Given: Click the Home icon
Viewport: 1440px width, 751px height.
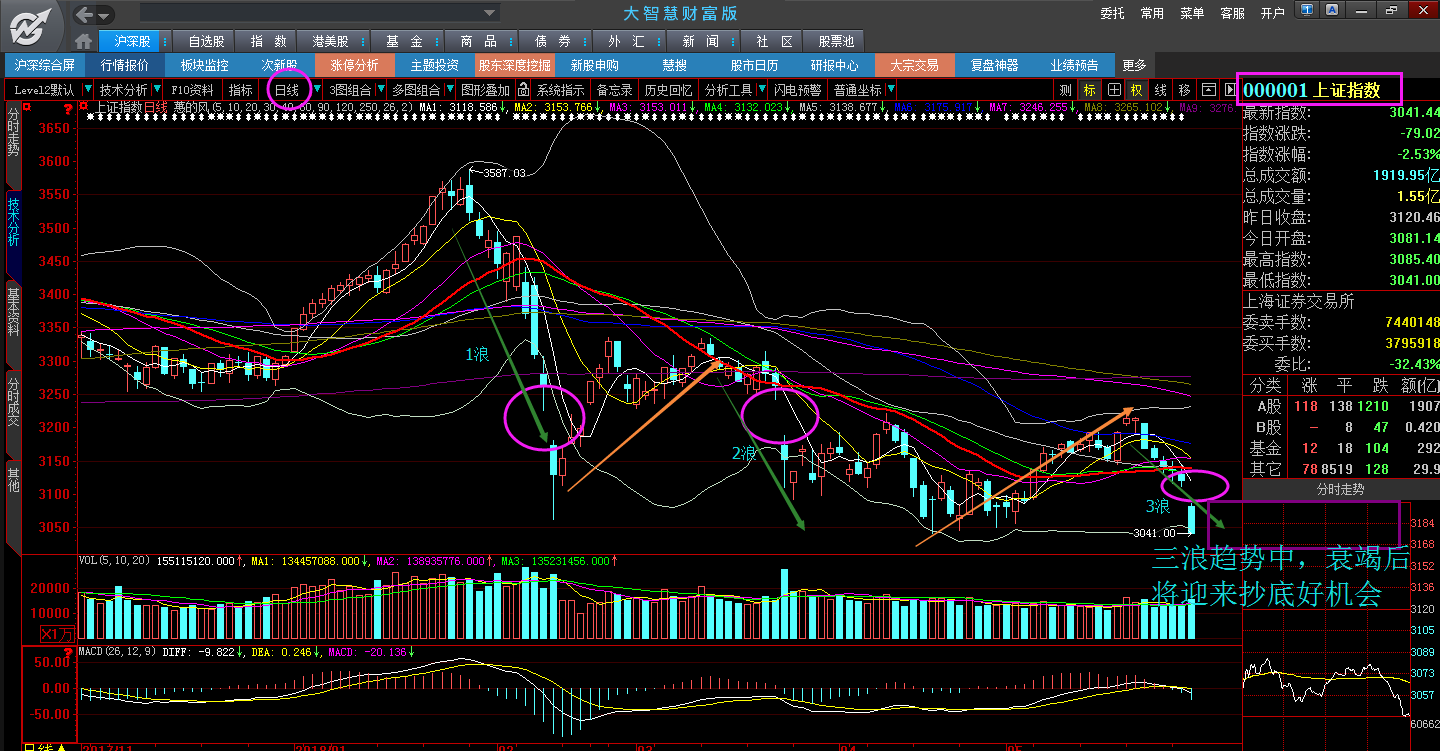Looking at the screenshot, I should 84,42.
